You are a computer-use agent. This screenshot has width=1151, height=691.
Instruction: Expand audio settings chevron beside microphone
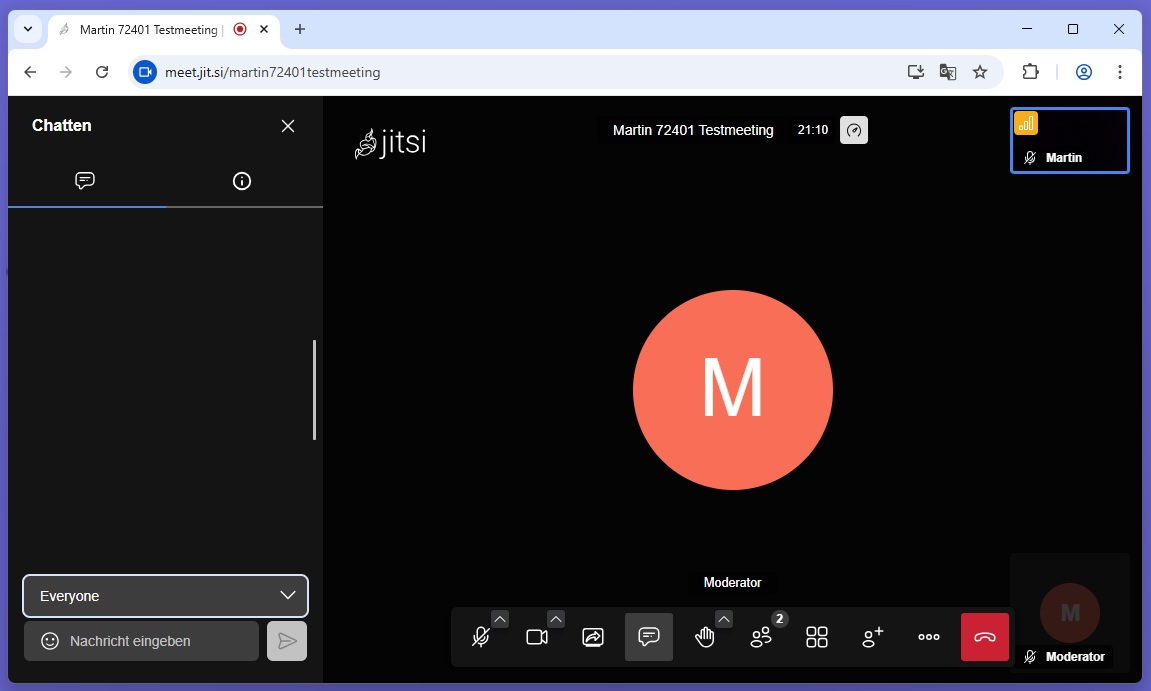(500, 619)
